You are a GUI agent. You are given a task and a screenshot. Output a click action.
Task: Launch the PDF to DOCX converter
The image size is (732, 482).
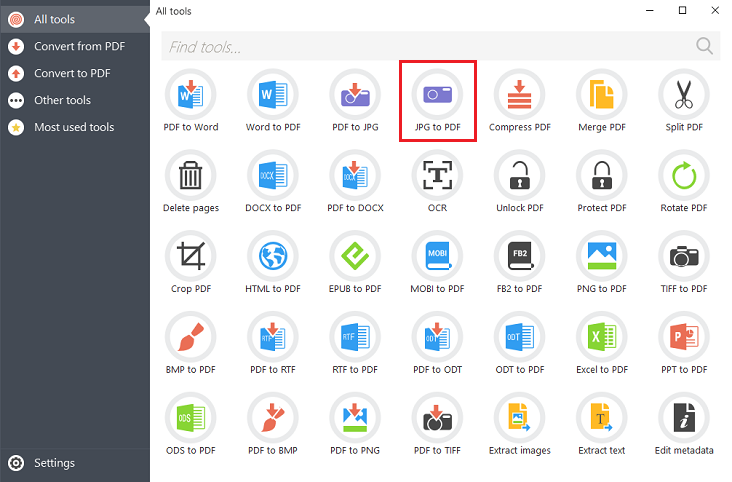pyautogui.click(x=355, y=182)
